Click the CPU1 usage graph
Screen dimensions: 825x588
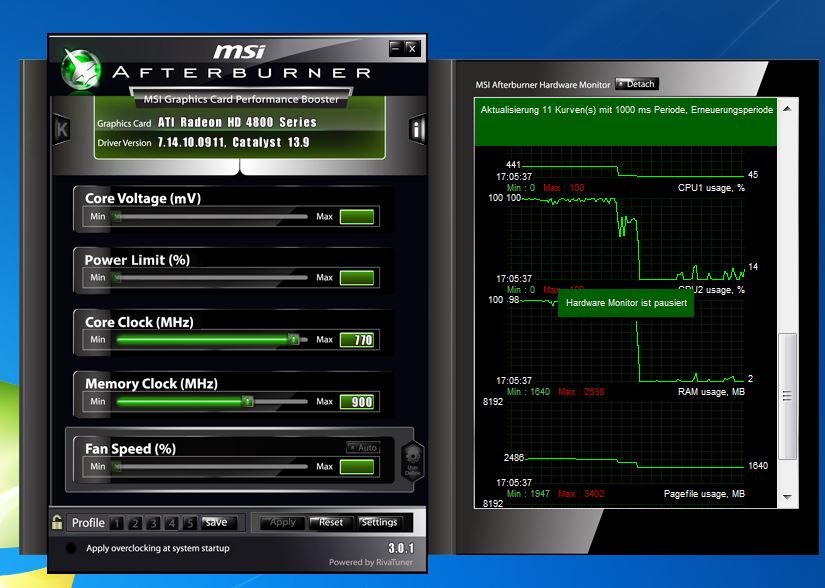click(x=626, y=239)
